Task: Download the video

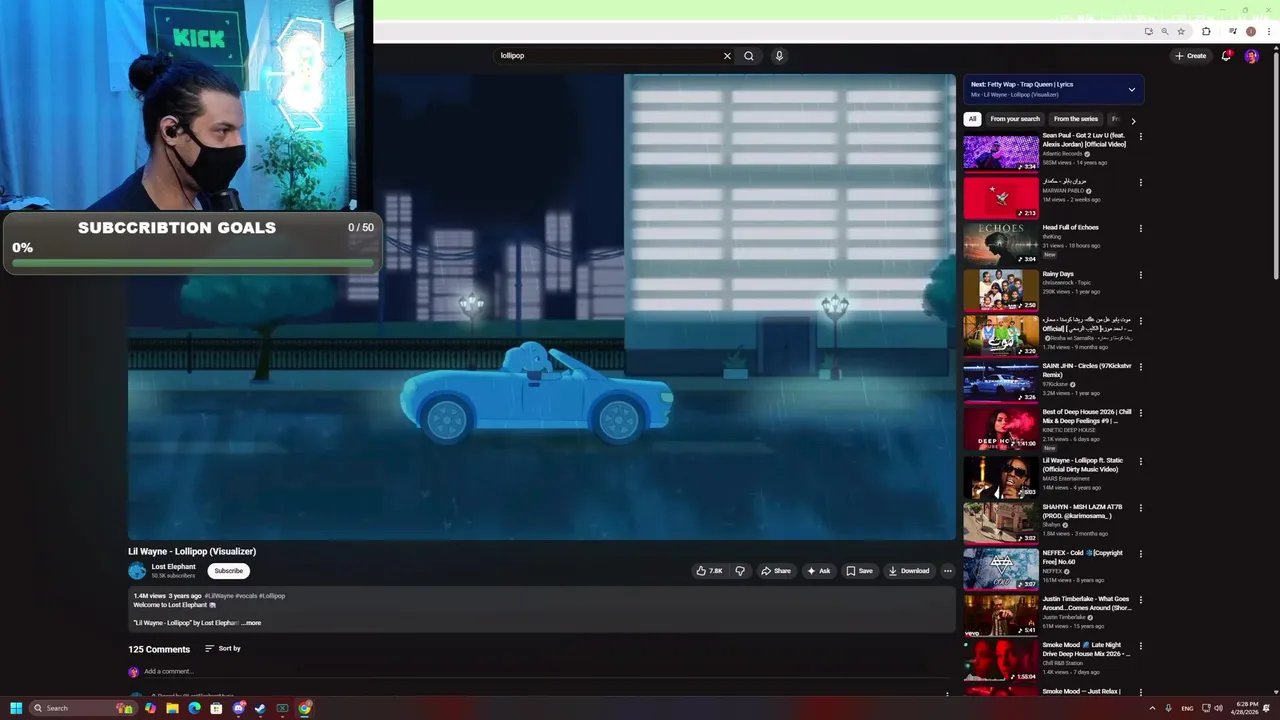Action: 908,571
